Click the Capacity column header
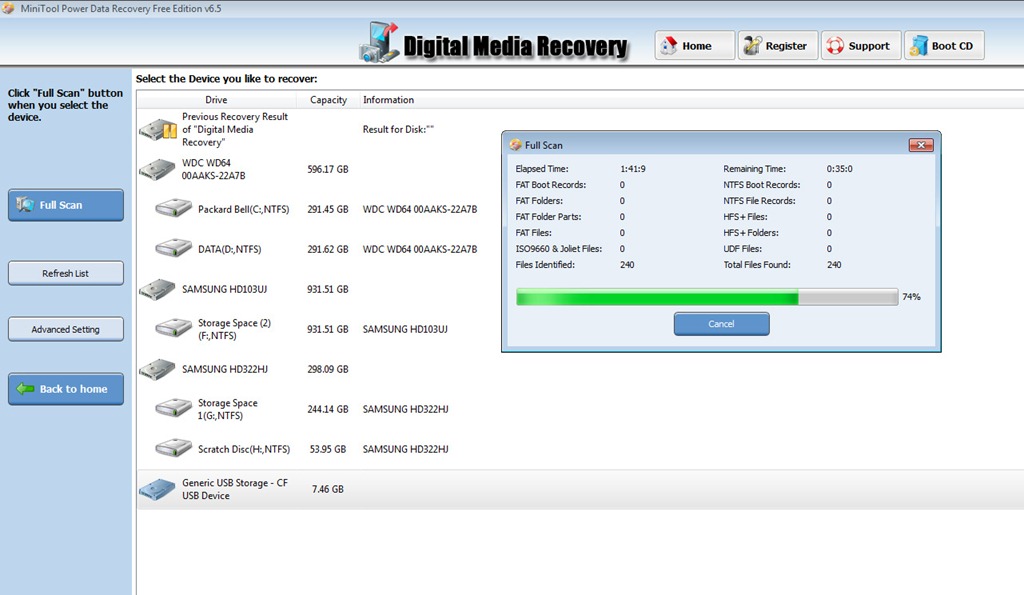 pyautogui.click(x=328, y=100)
